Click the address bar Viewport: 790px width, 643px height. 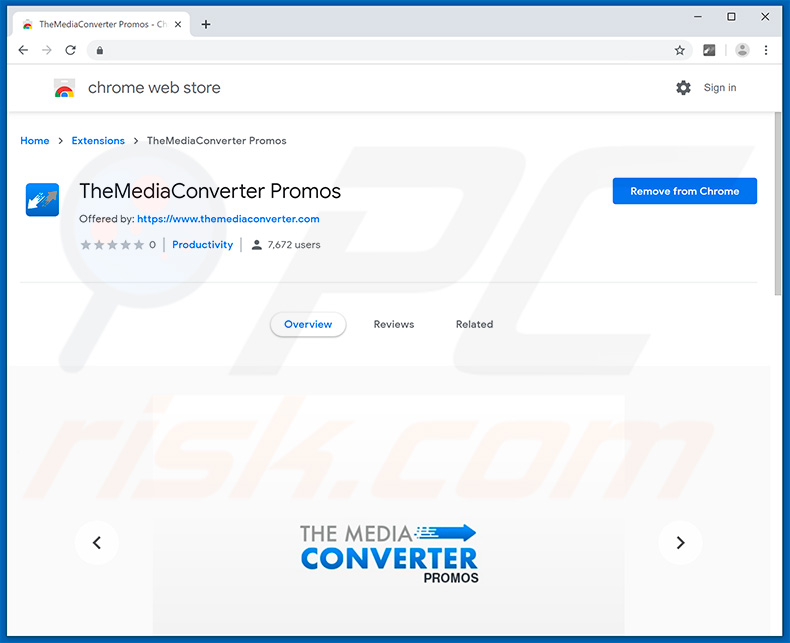388,50
